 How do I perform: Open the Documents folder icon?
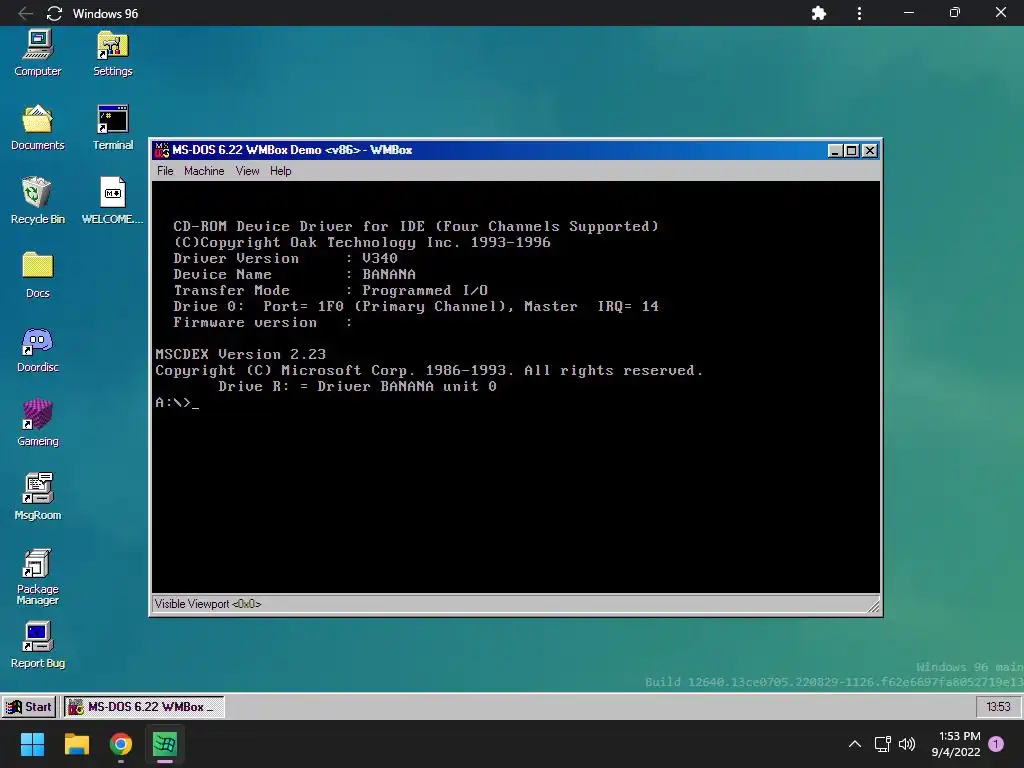click(37, 128)
